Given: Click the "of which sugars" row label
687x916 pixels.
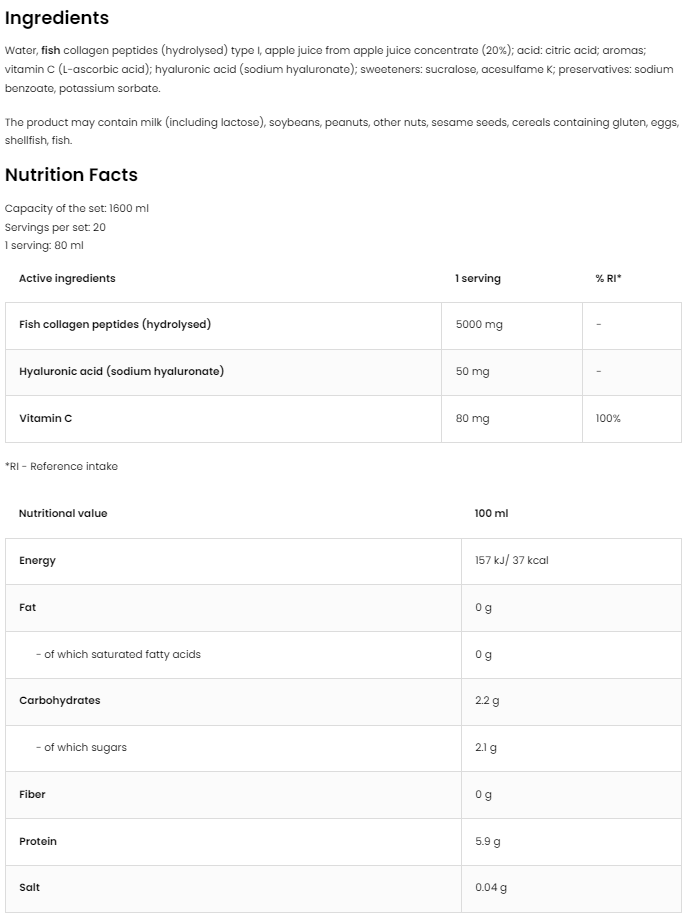Looking at the screenshot, I should coord(81,747).
